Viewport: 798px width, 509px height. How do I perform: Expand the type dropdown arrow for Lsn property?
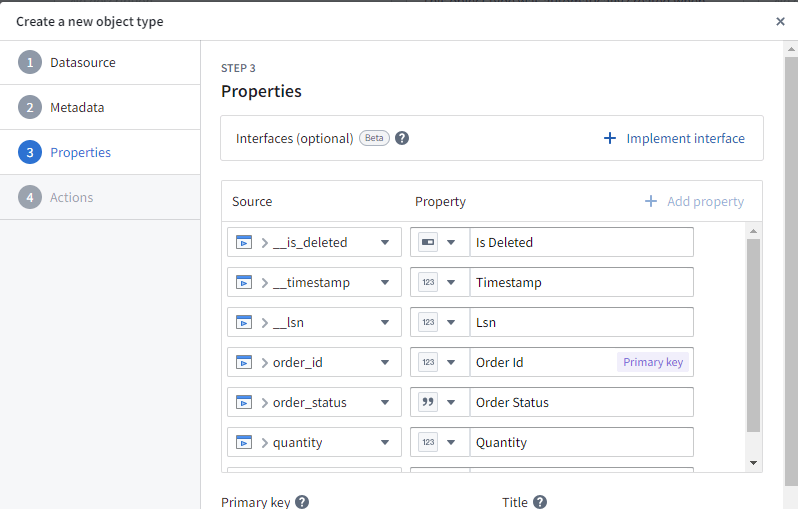(x=451, y=322)
